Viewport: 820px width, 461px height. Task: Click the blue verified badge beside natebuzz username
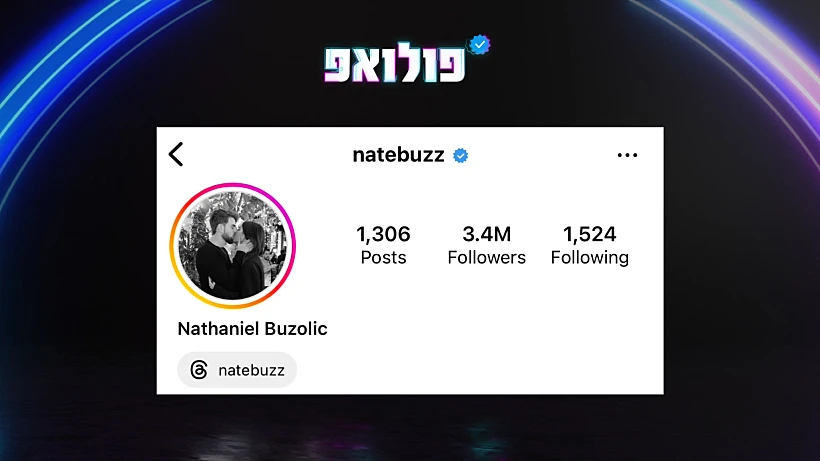[460, 155]
